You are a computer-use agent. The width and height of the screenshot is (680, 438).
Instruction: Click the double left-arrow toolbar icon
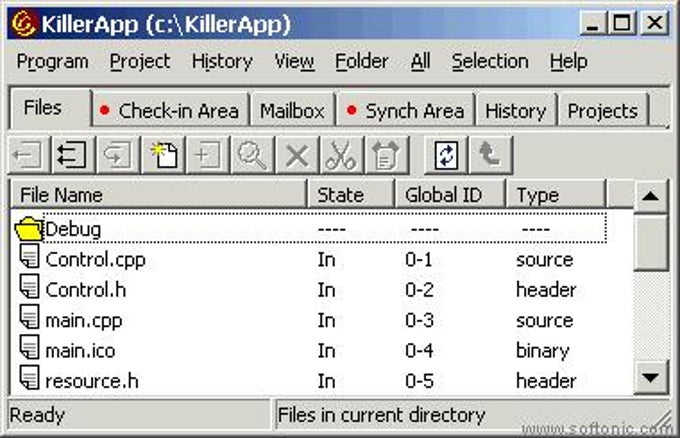[73, 155]
